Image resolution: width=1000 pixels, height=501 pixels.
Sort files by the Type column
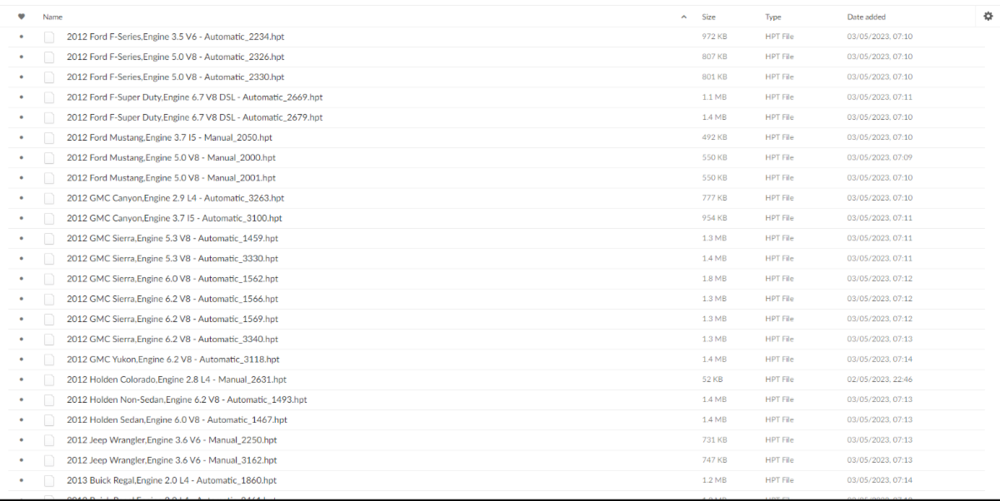coord(773,17)
